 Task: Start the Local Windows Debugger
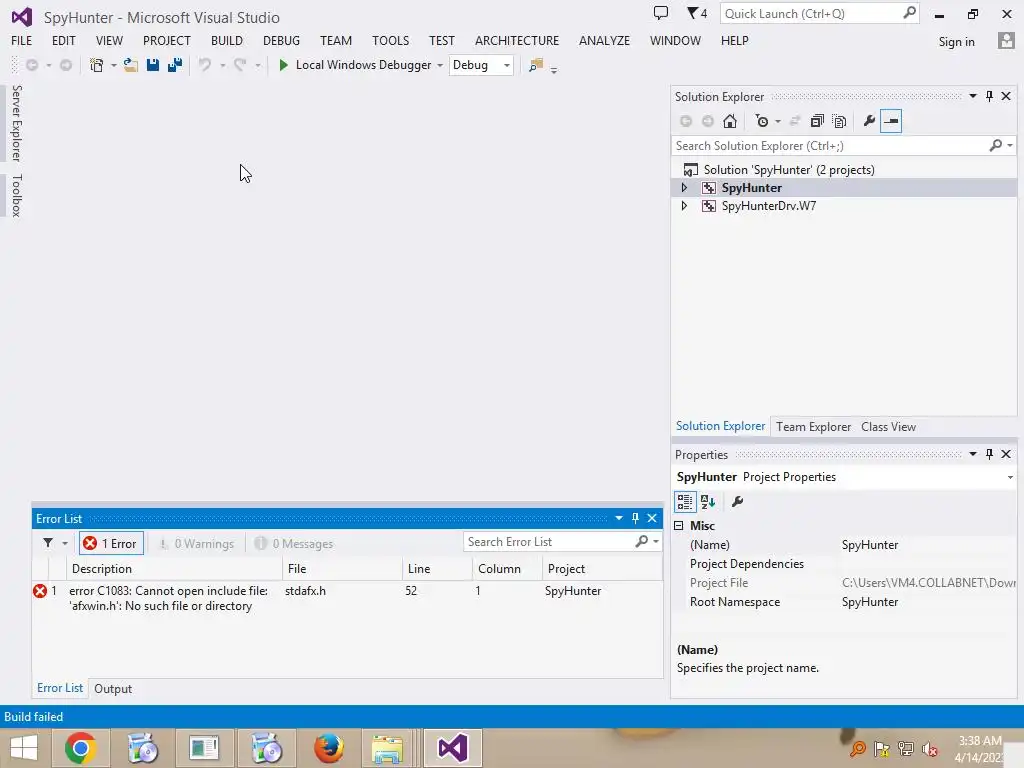tap(355, 65)
